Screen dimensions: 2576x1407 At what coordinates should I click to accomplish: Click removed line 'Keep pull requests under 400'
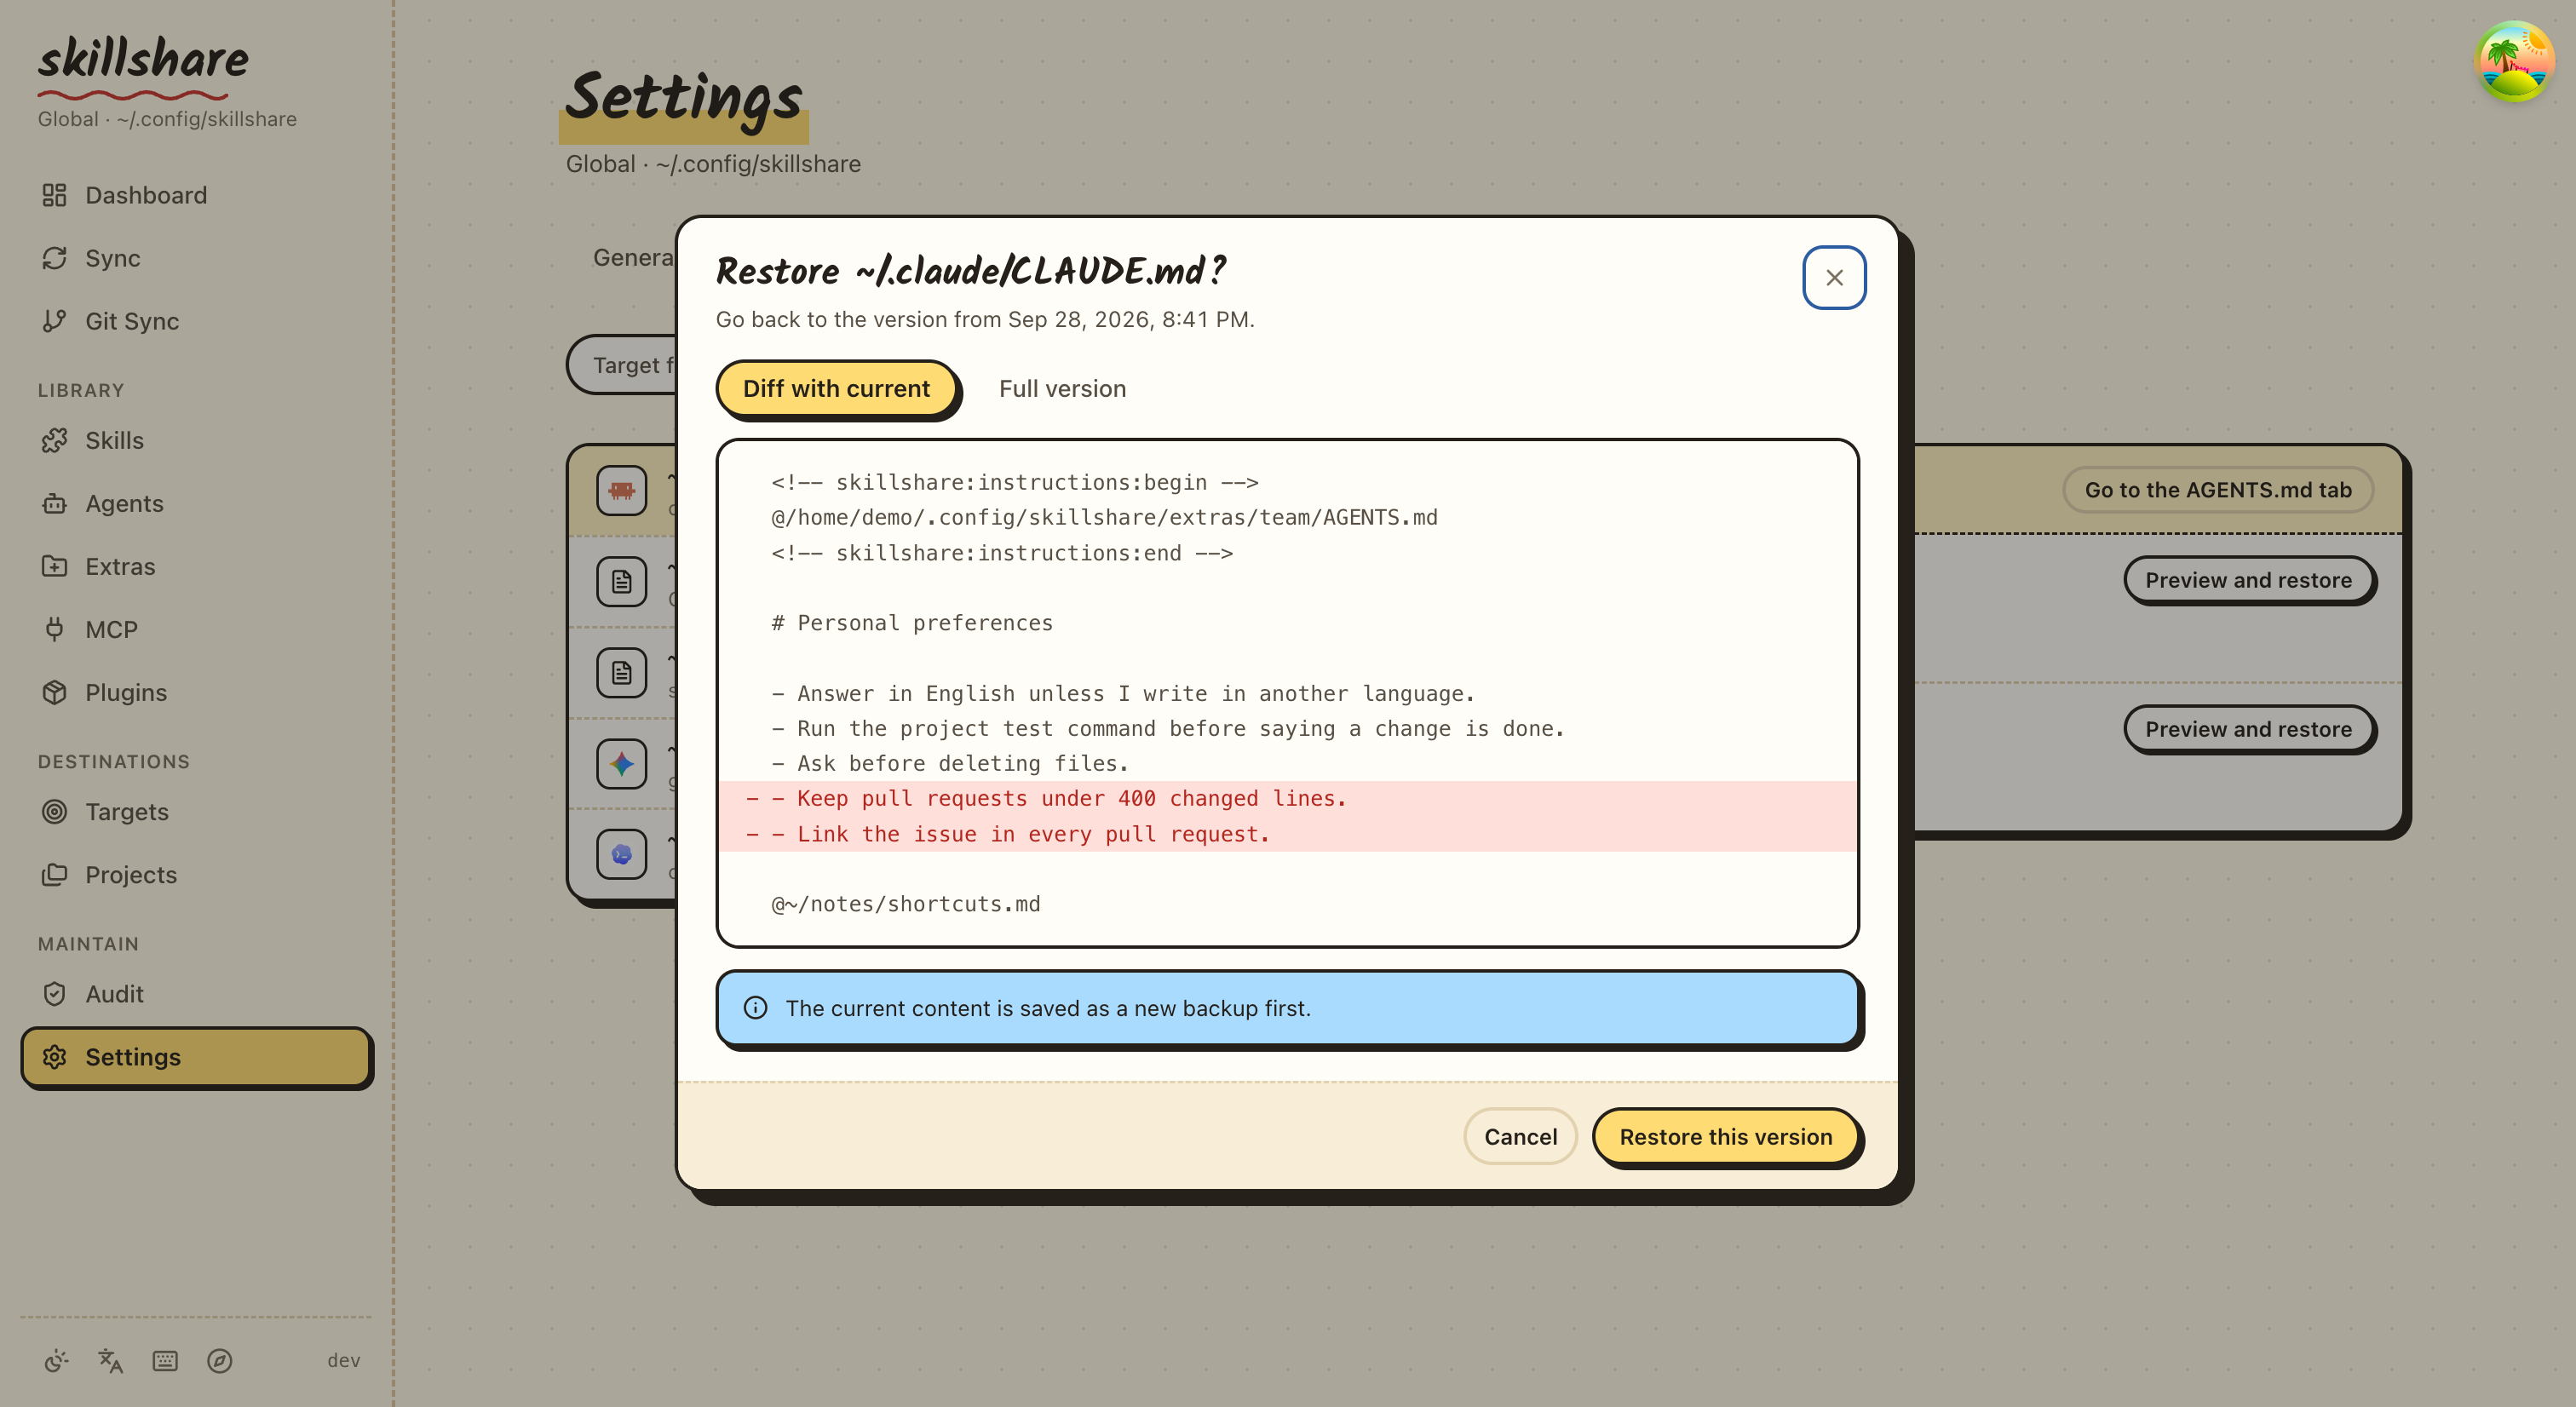coord(1287,798)
